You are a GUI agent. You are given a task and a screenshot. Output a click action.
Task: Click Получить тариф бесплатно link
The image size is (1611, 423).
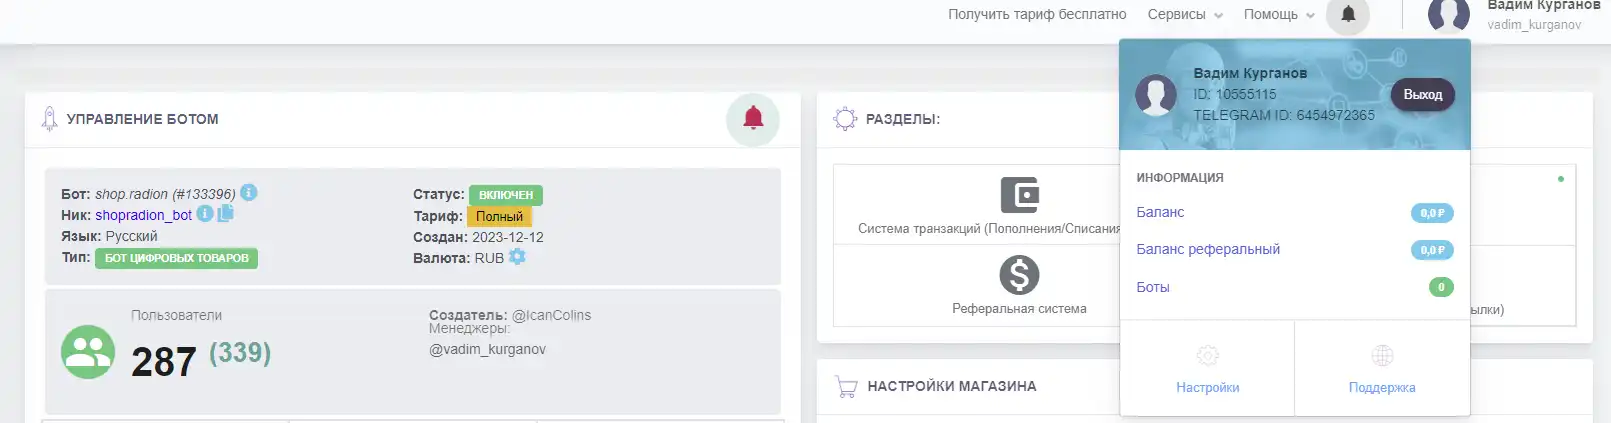[1037, 15]
